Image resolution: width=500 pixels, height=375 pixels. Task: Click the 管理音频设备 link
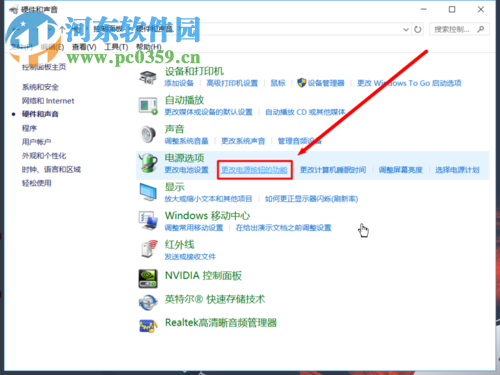click(x=300, y=141)
